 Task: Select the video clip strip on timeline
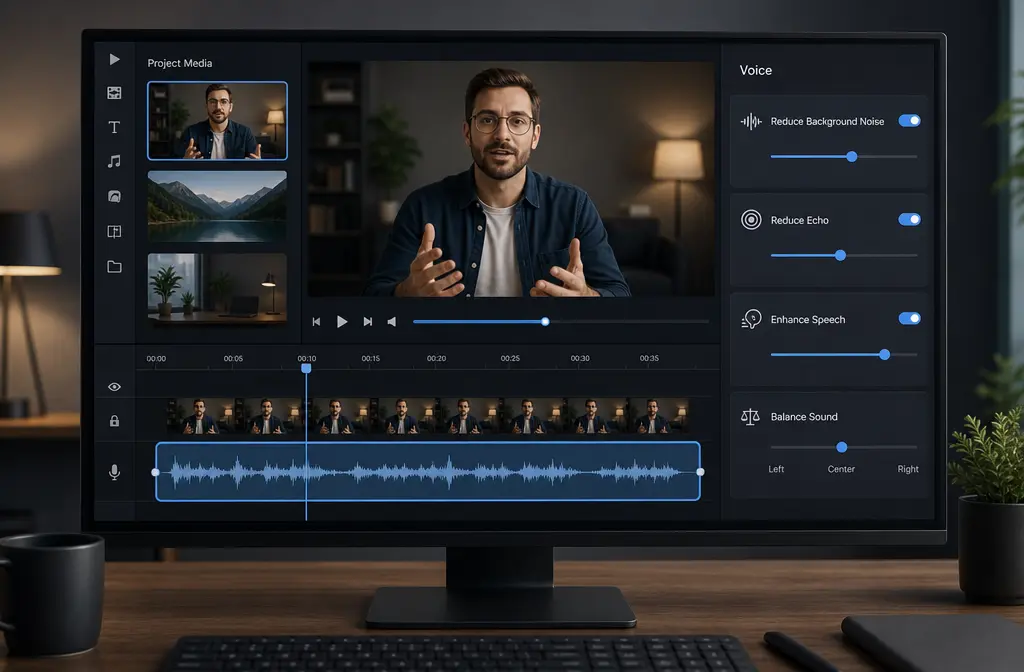tap(428, 417)
